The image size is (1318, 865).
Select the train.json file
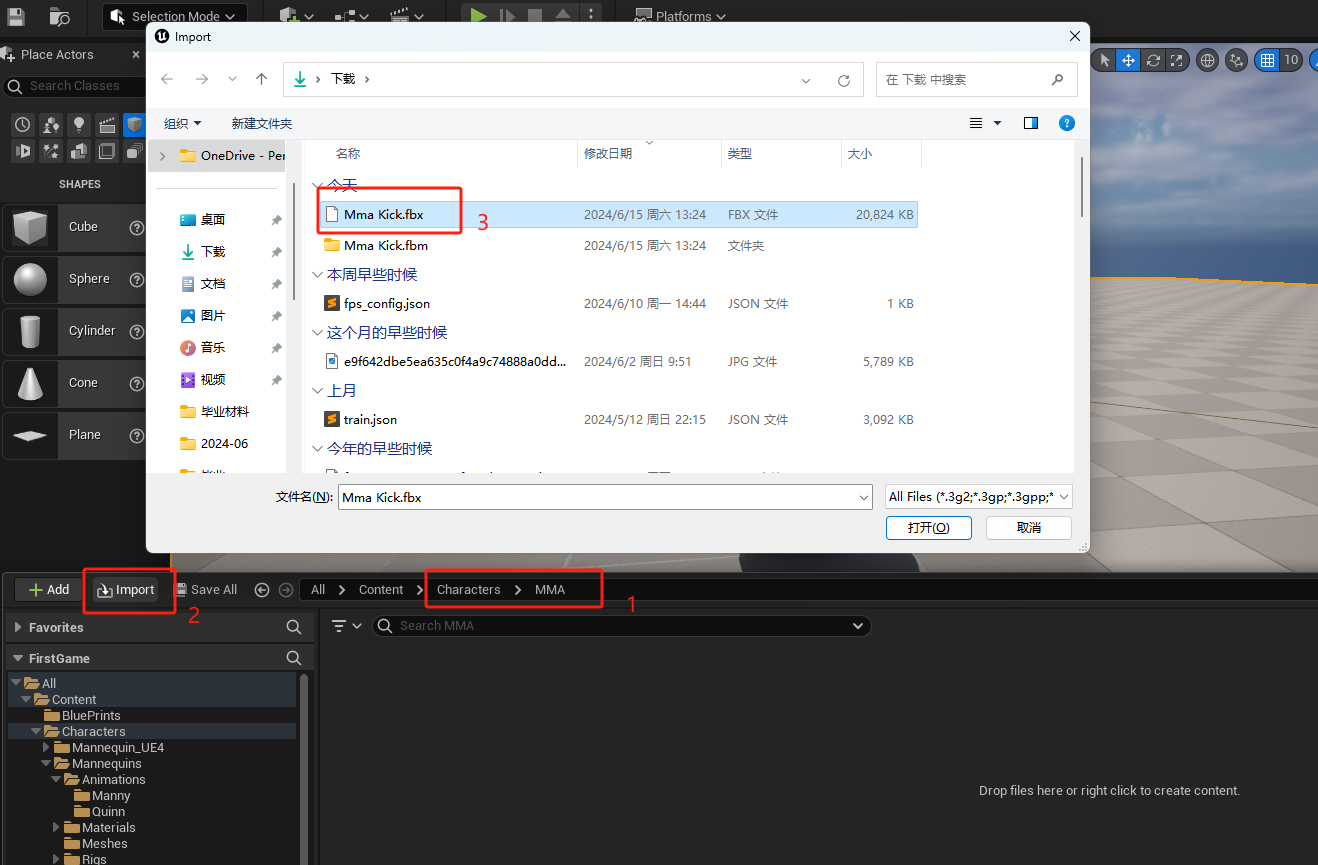[618, 420]
